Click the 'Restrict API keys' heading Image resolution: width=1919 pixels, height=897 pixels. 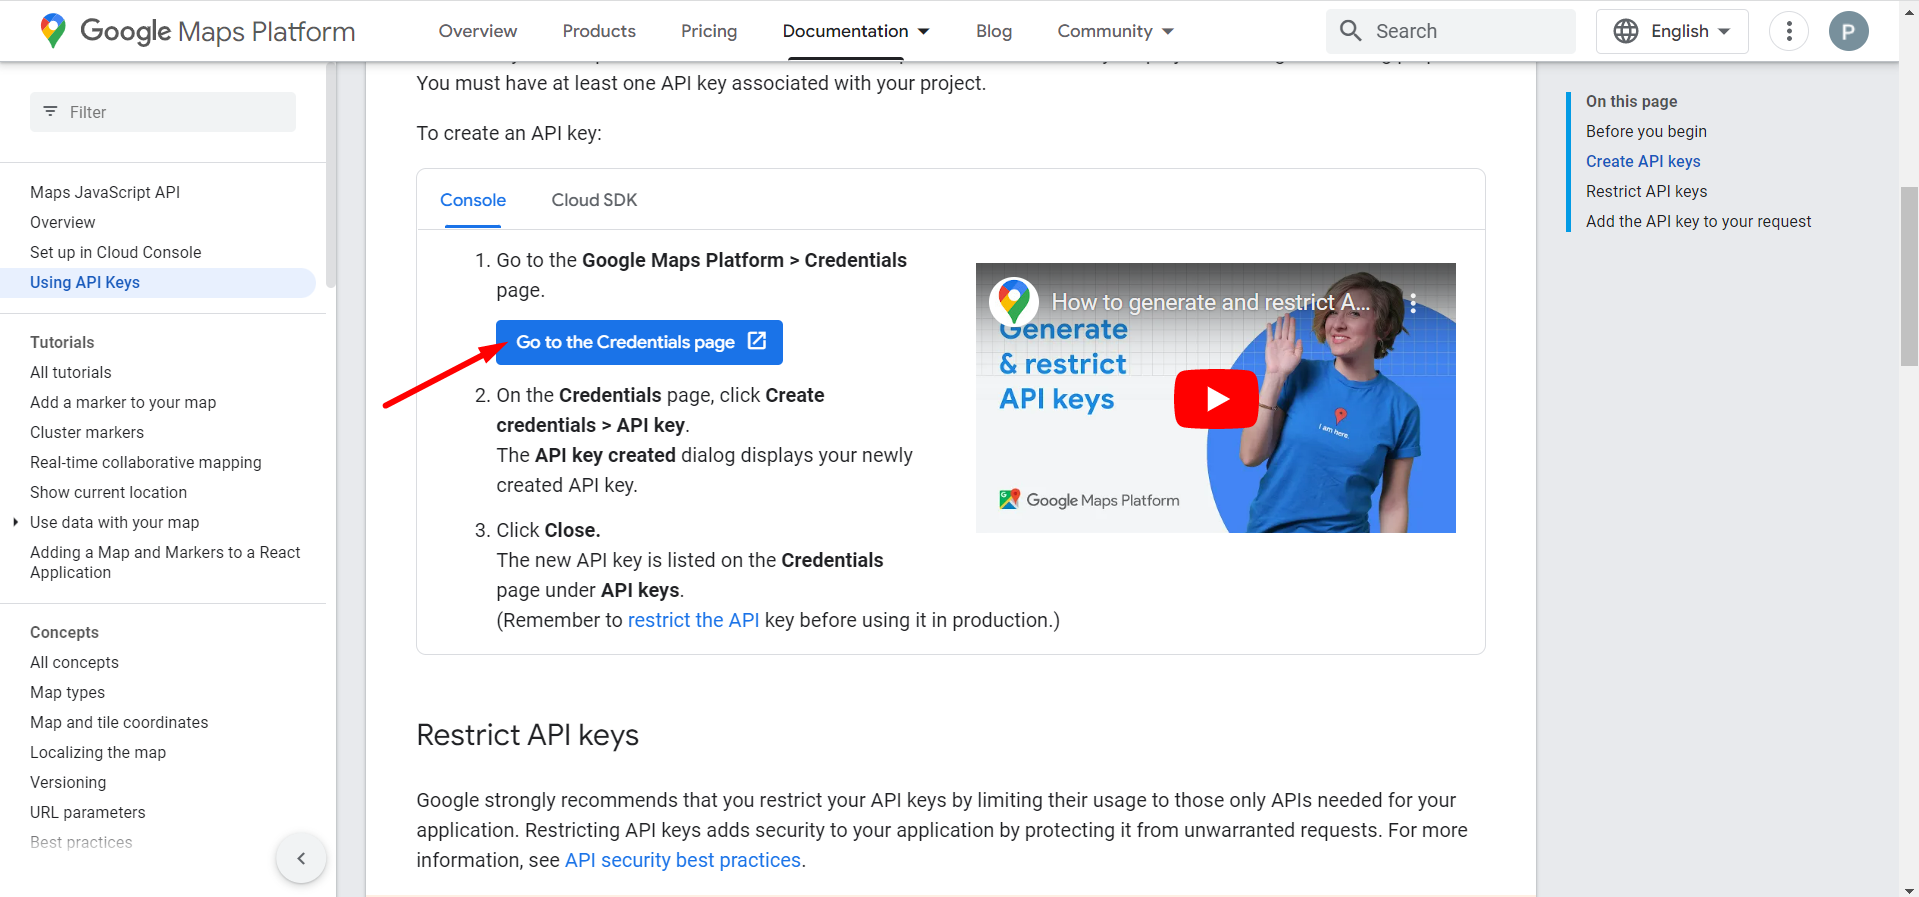click(527, 735)
